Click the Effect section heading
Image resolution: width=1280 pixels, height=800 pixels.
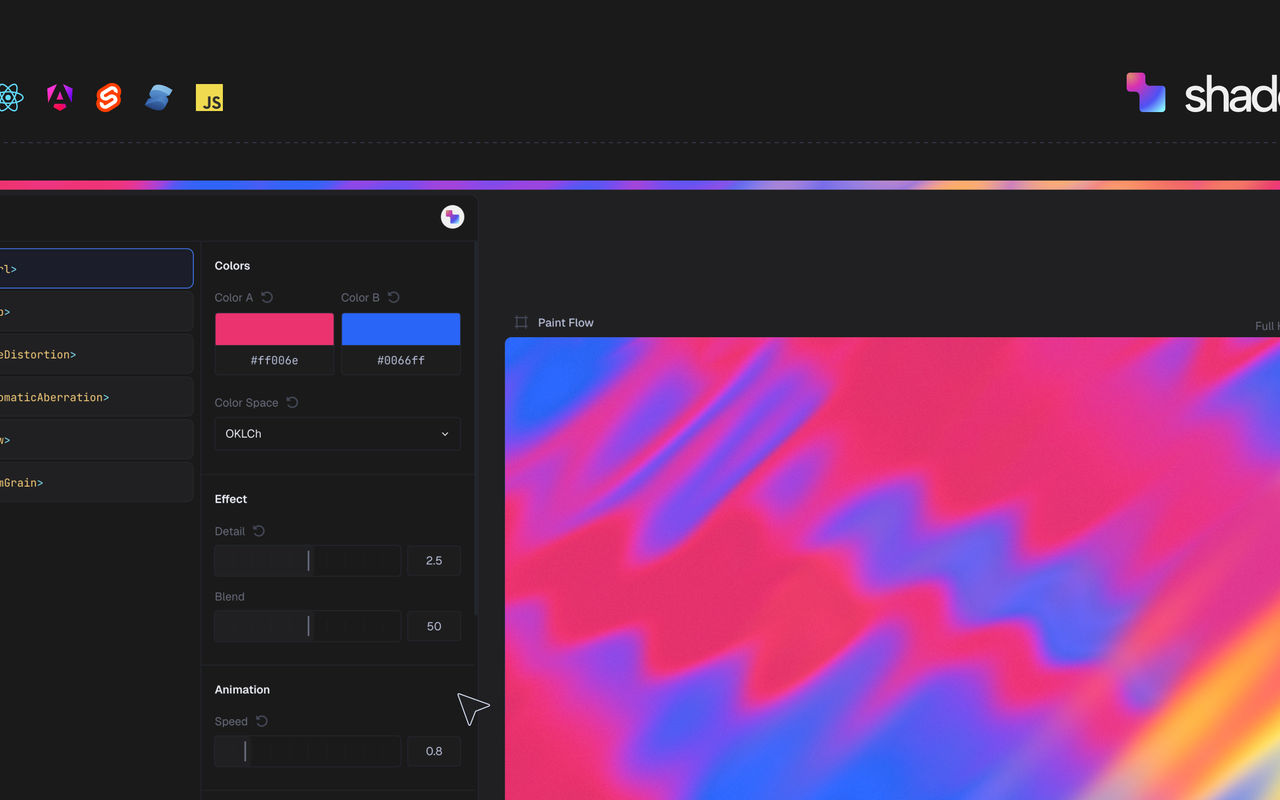coord(231,499)
